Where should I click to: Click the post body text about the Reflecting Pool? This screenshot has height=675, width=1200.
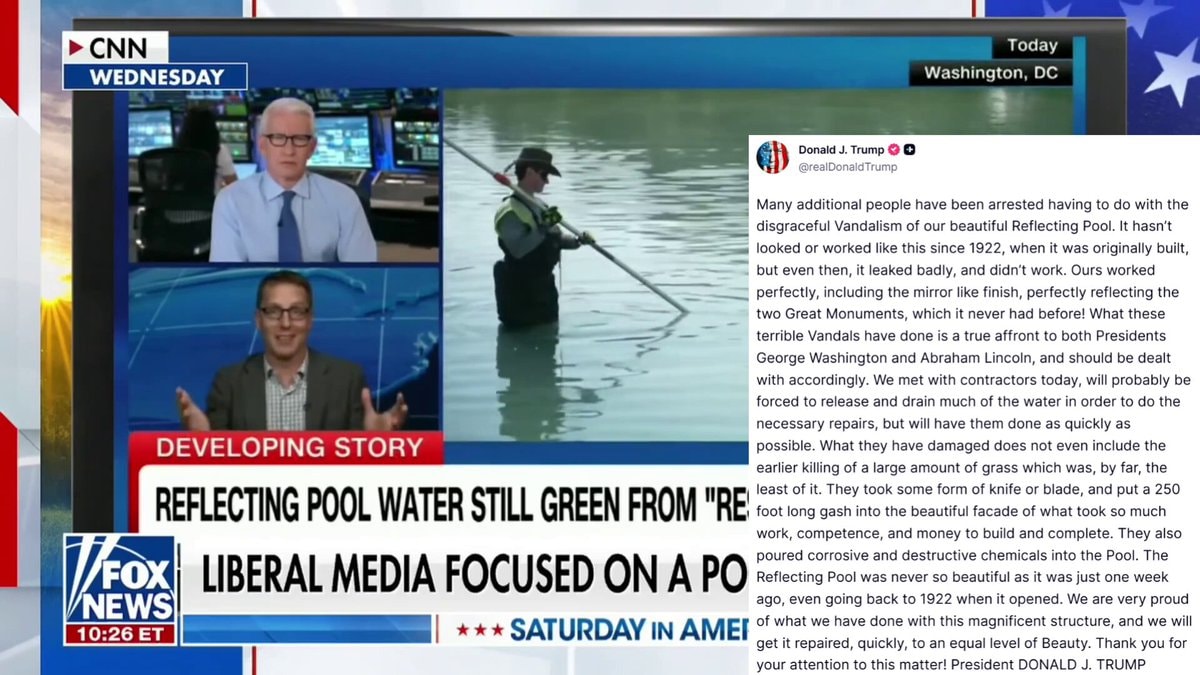point(973,433)
